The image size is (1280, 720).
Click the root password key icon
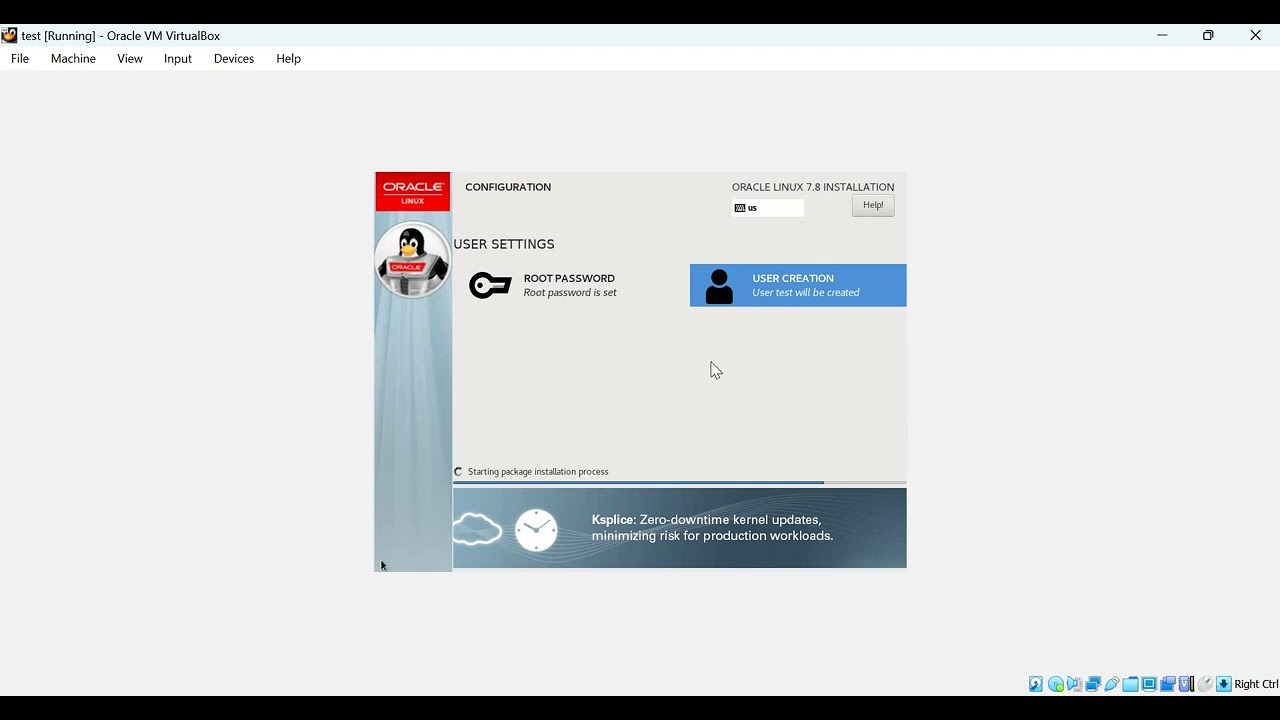pyautogui.click(x=490, y=285)
